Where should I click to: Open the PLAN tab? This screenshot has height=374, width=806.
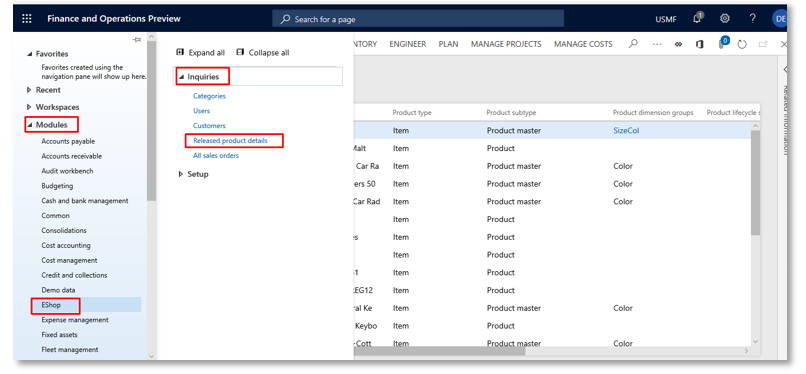click(x=448, y=44)
